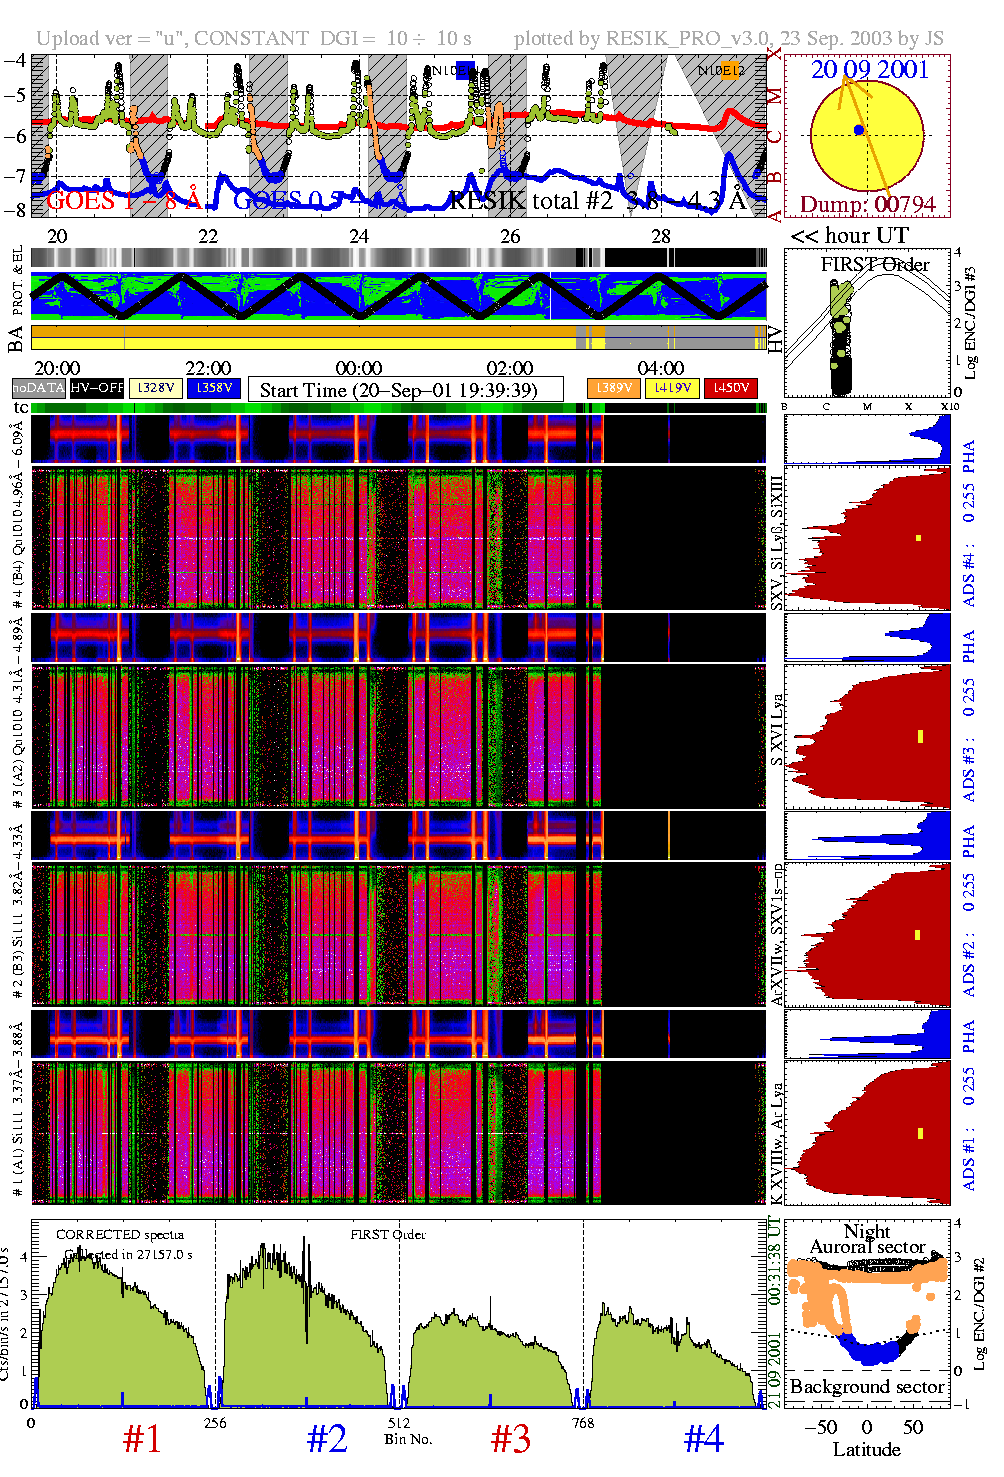Click the Start Time text box
The image size is (1004, 1477).
[x=405, y=389]
